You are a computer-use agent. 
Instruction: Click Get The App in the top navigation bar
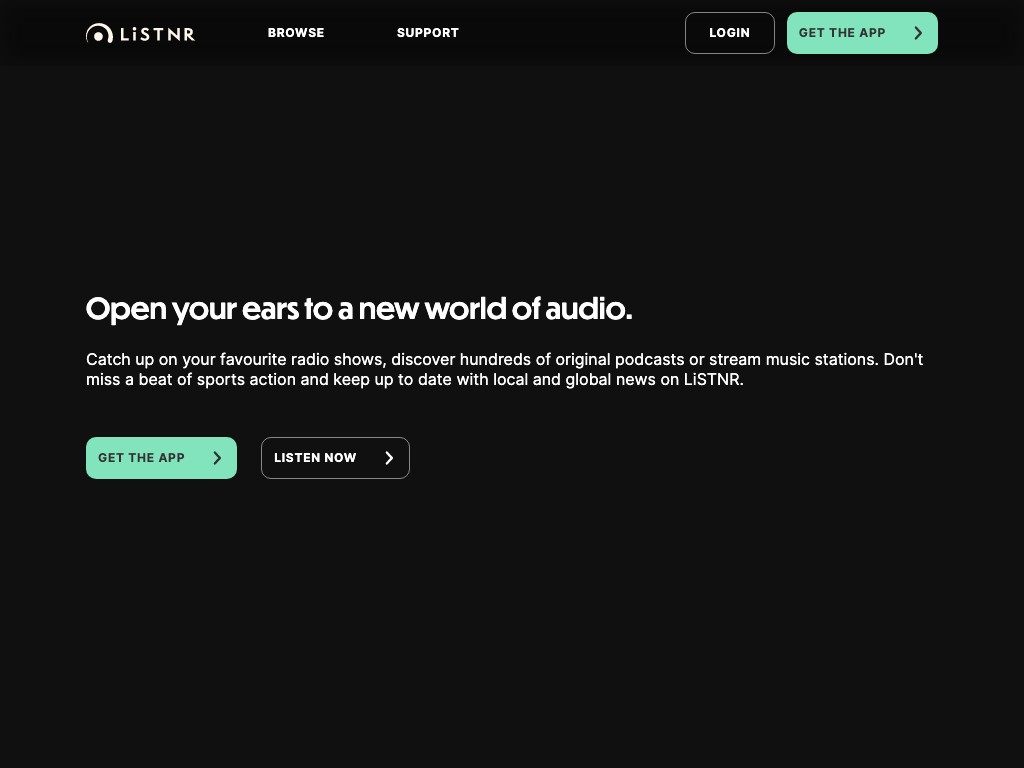pyautogui.click(x=862, y=33)
